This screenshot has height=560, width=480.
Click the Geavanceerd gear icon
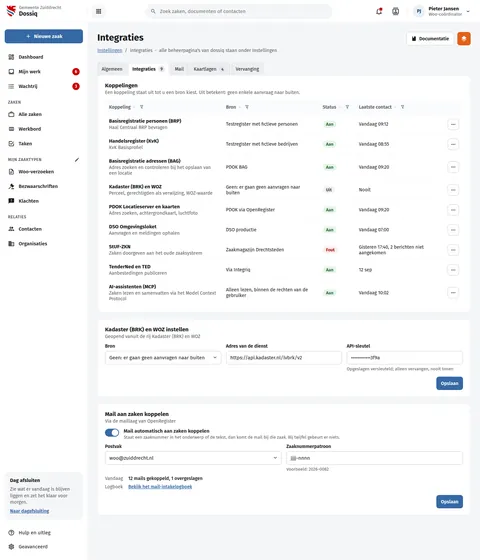coord(11,546)
